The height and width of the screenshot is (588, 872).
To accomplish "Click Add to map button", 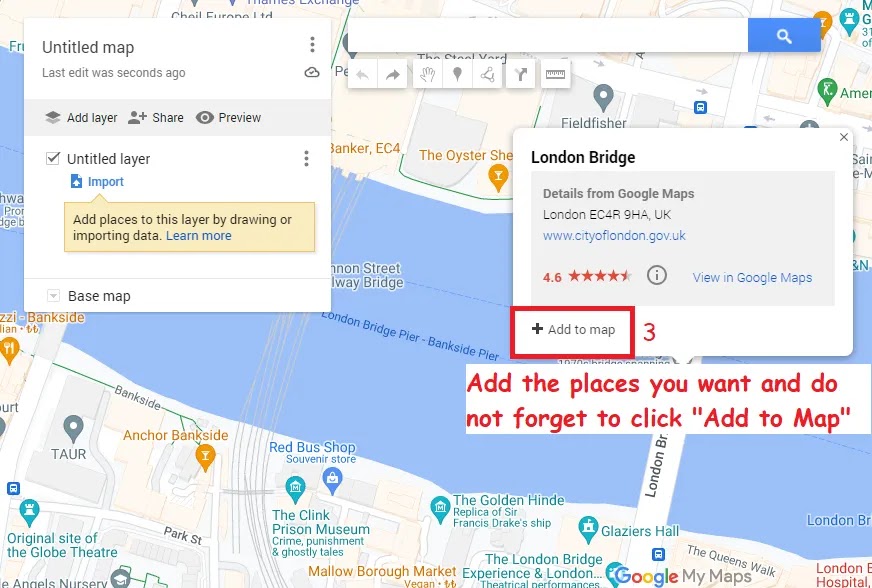I will pos(573,329).
